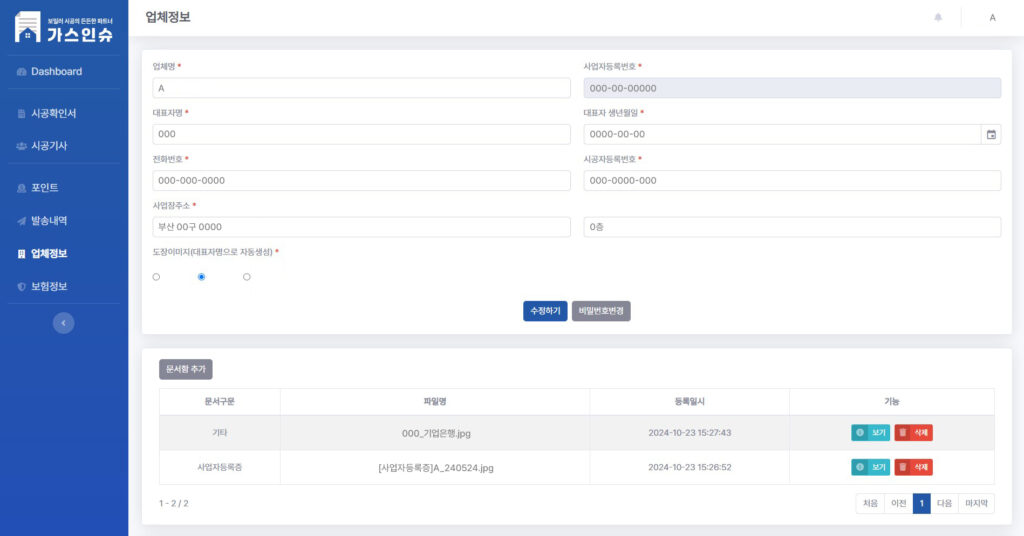Select the first 도장이미지 radio option
The image size is (1024, 536).
[x=156, y=277]
